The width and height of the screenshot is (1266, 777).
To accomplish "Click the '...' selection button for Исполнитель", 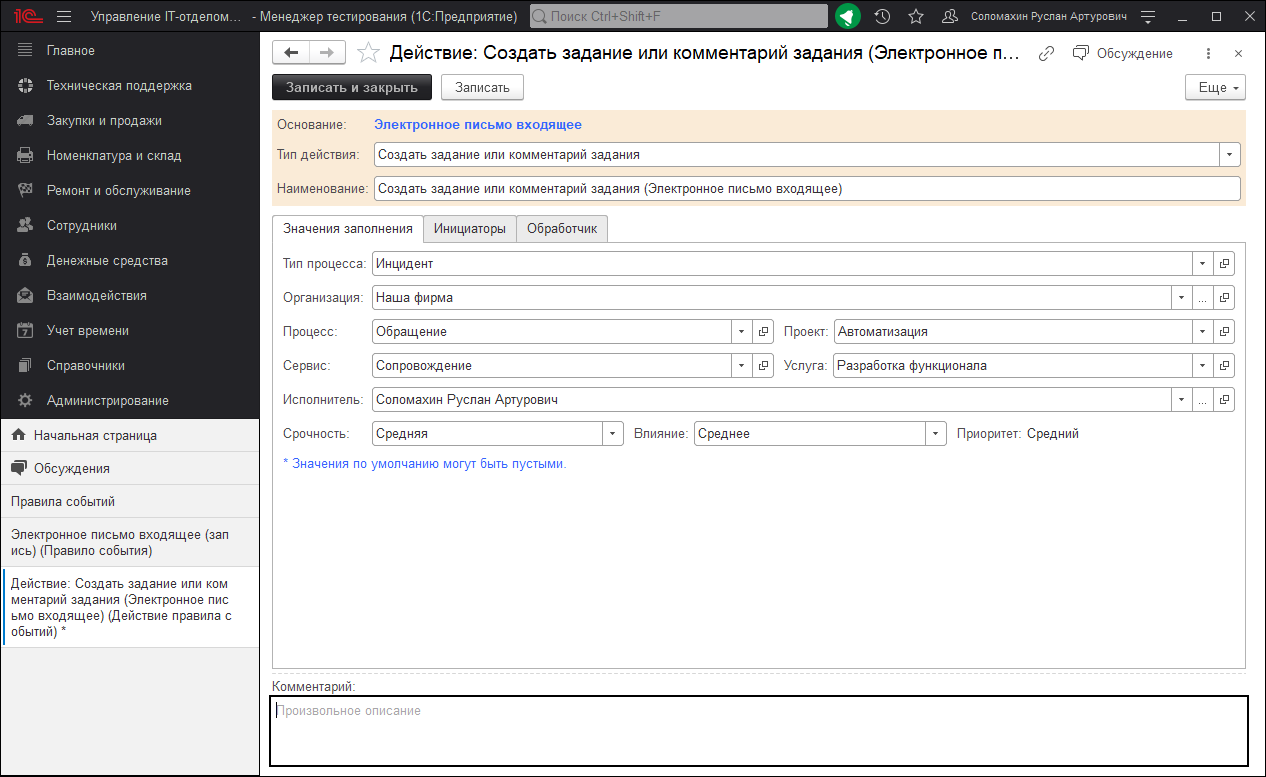I will tap(1203, 399).
